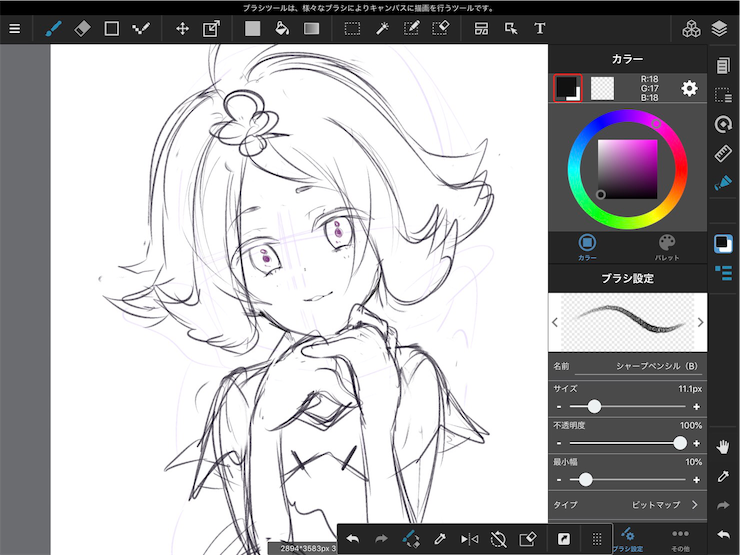This screenshot has width=740, height=555.
Task: Select Eyedropper in floating shortcut bar
Action: tap(439, 538)
